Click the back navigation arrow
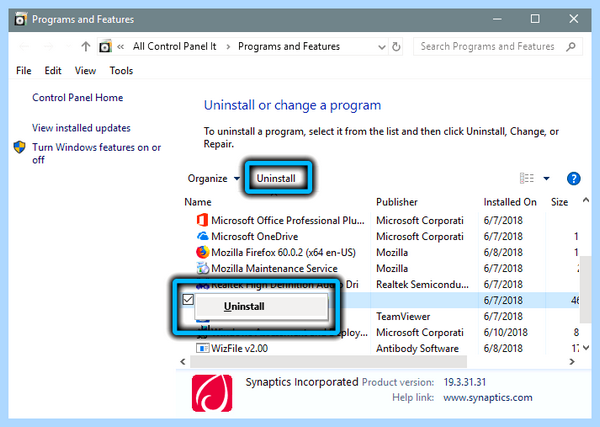Screen dimensions: 600x427 point(24,47)
